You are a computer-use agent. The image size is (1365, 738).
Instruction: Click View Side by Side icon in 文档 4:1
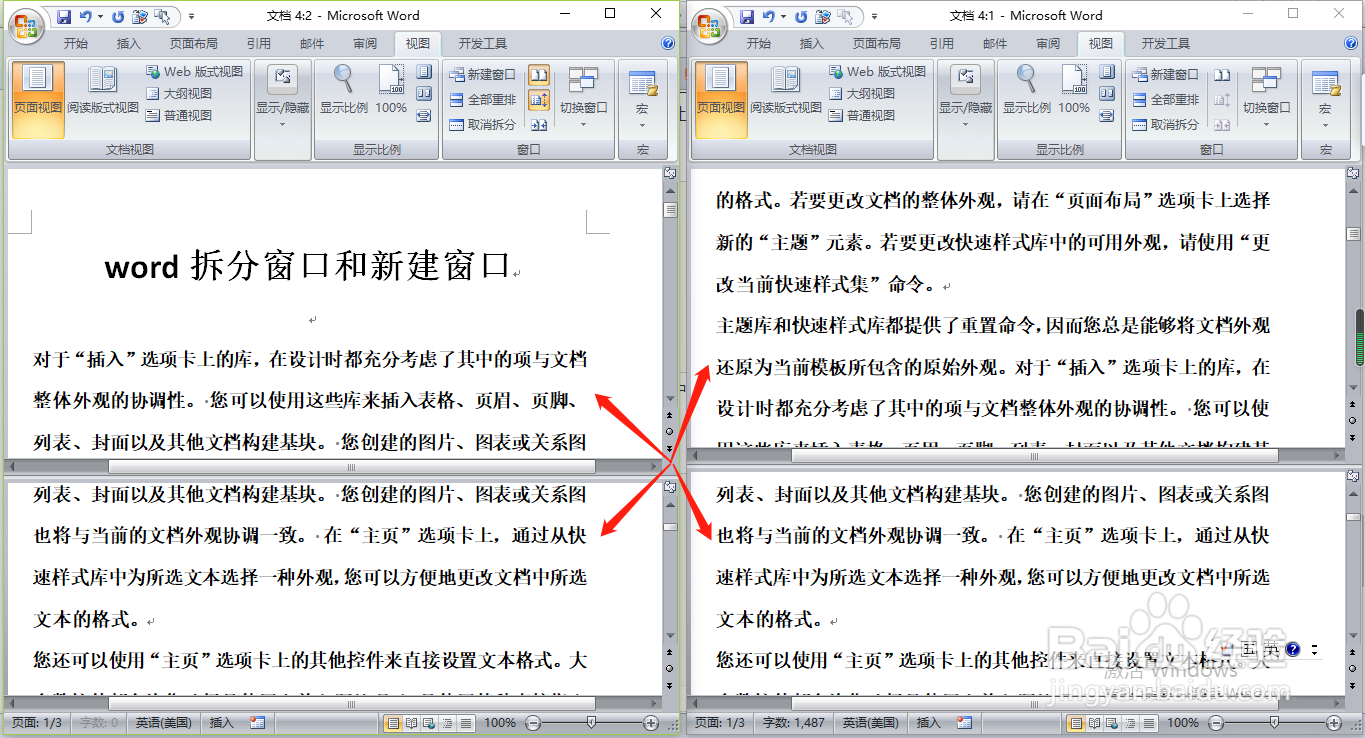(1222, 75)
